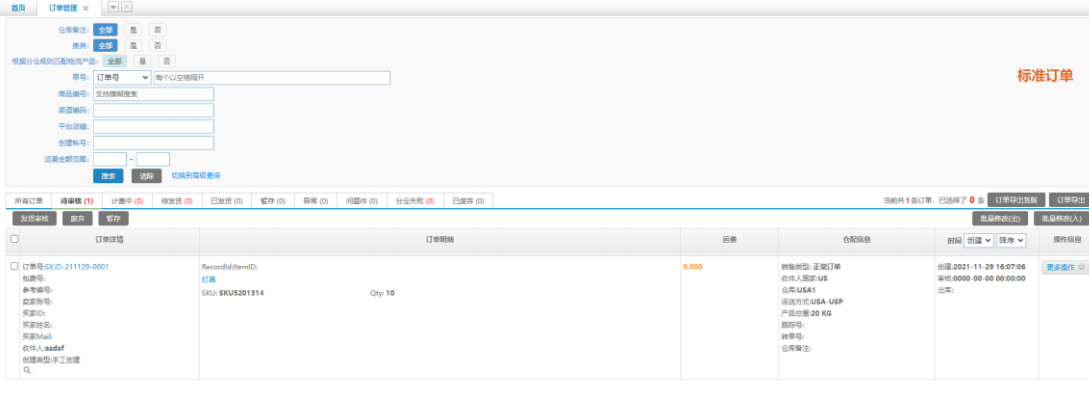Close the 订单管理 tab with its X icon
The image size is (1089, 403).
point(85,8)
